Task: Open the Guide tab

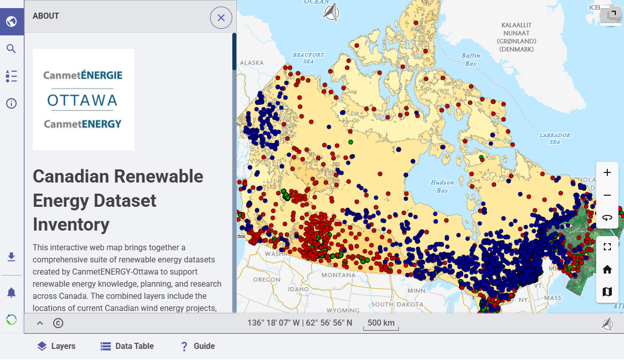Action: pos(197,346)
